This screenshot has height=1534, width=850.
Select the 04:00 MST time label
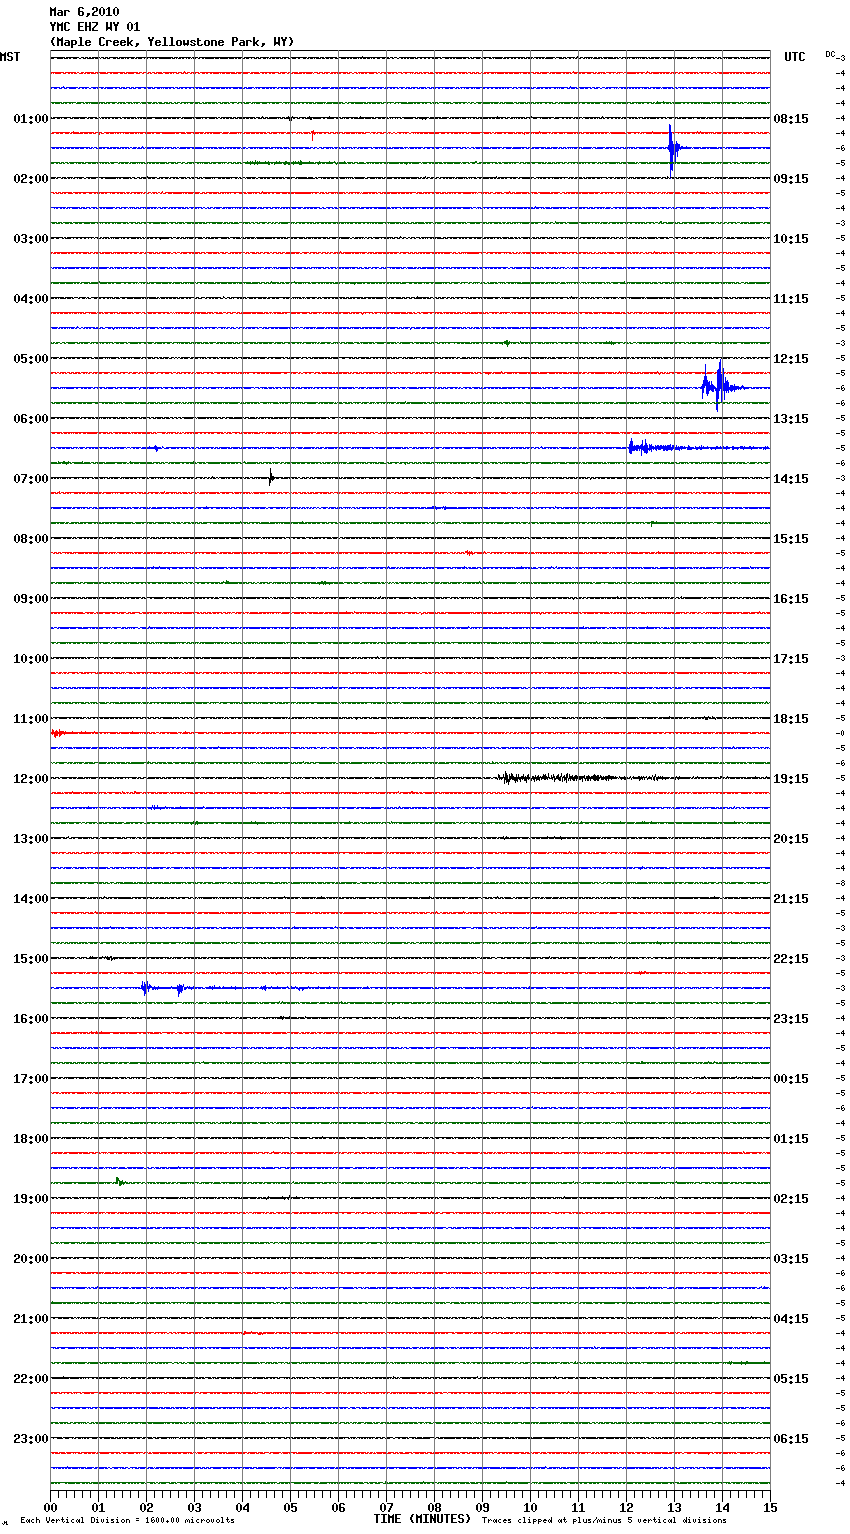point(31,299)
